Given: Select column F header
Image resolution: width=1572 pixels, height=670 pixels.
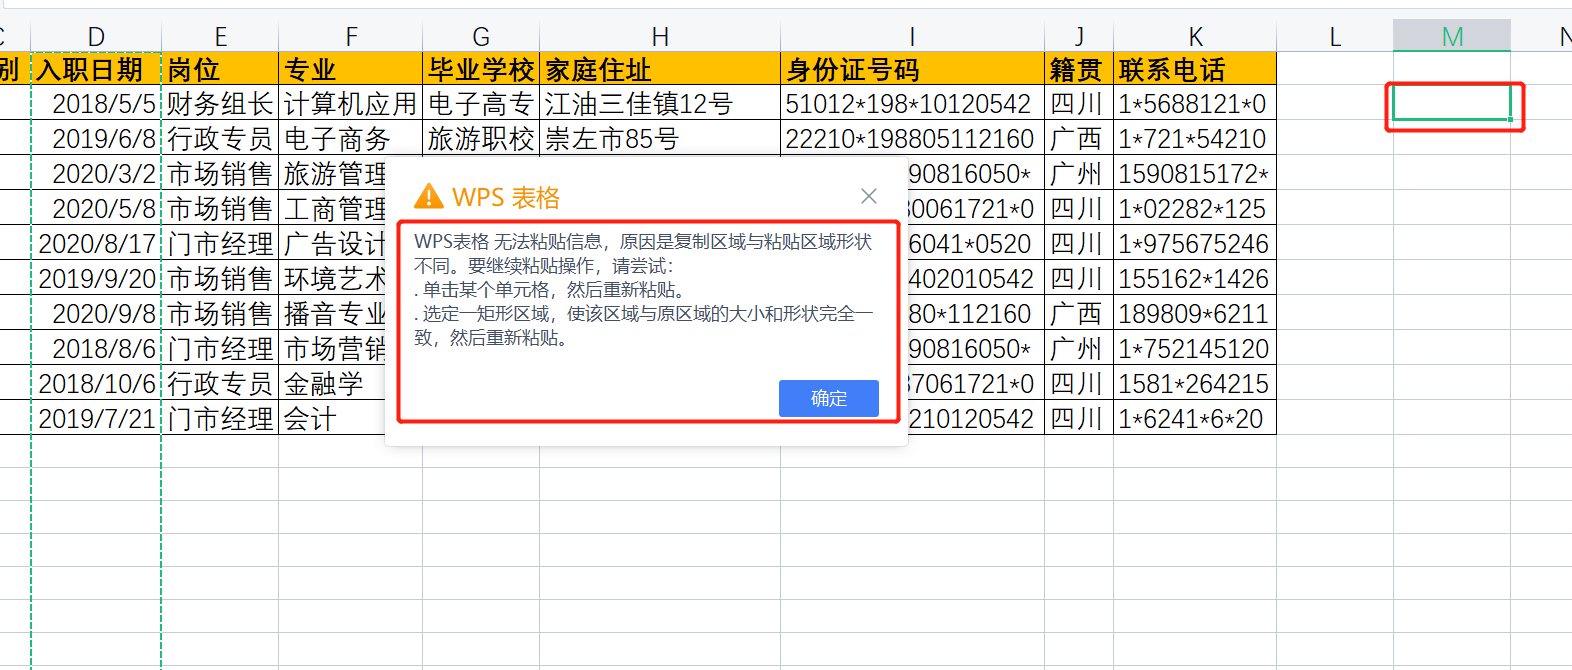Looking at the screenshot, I should (x=351, y=37).
